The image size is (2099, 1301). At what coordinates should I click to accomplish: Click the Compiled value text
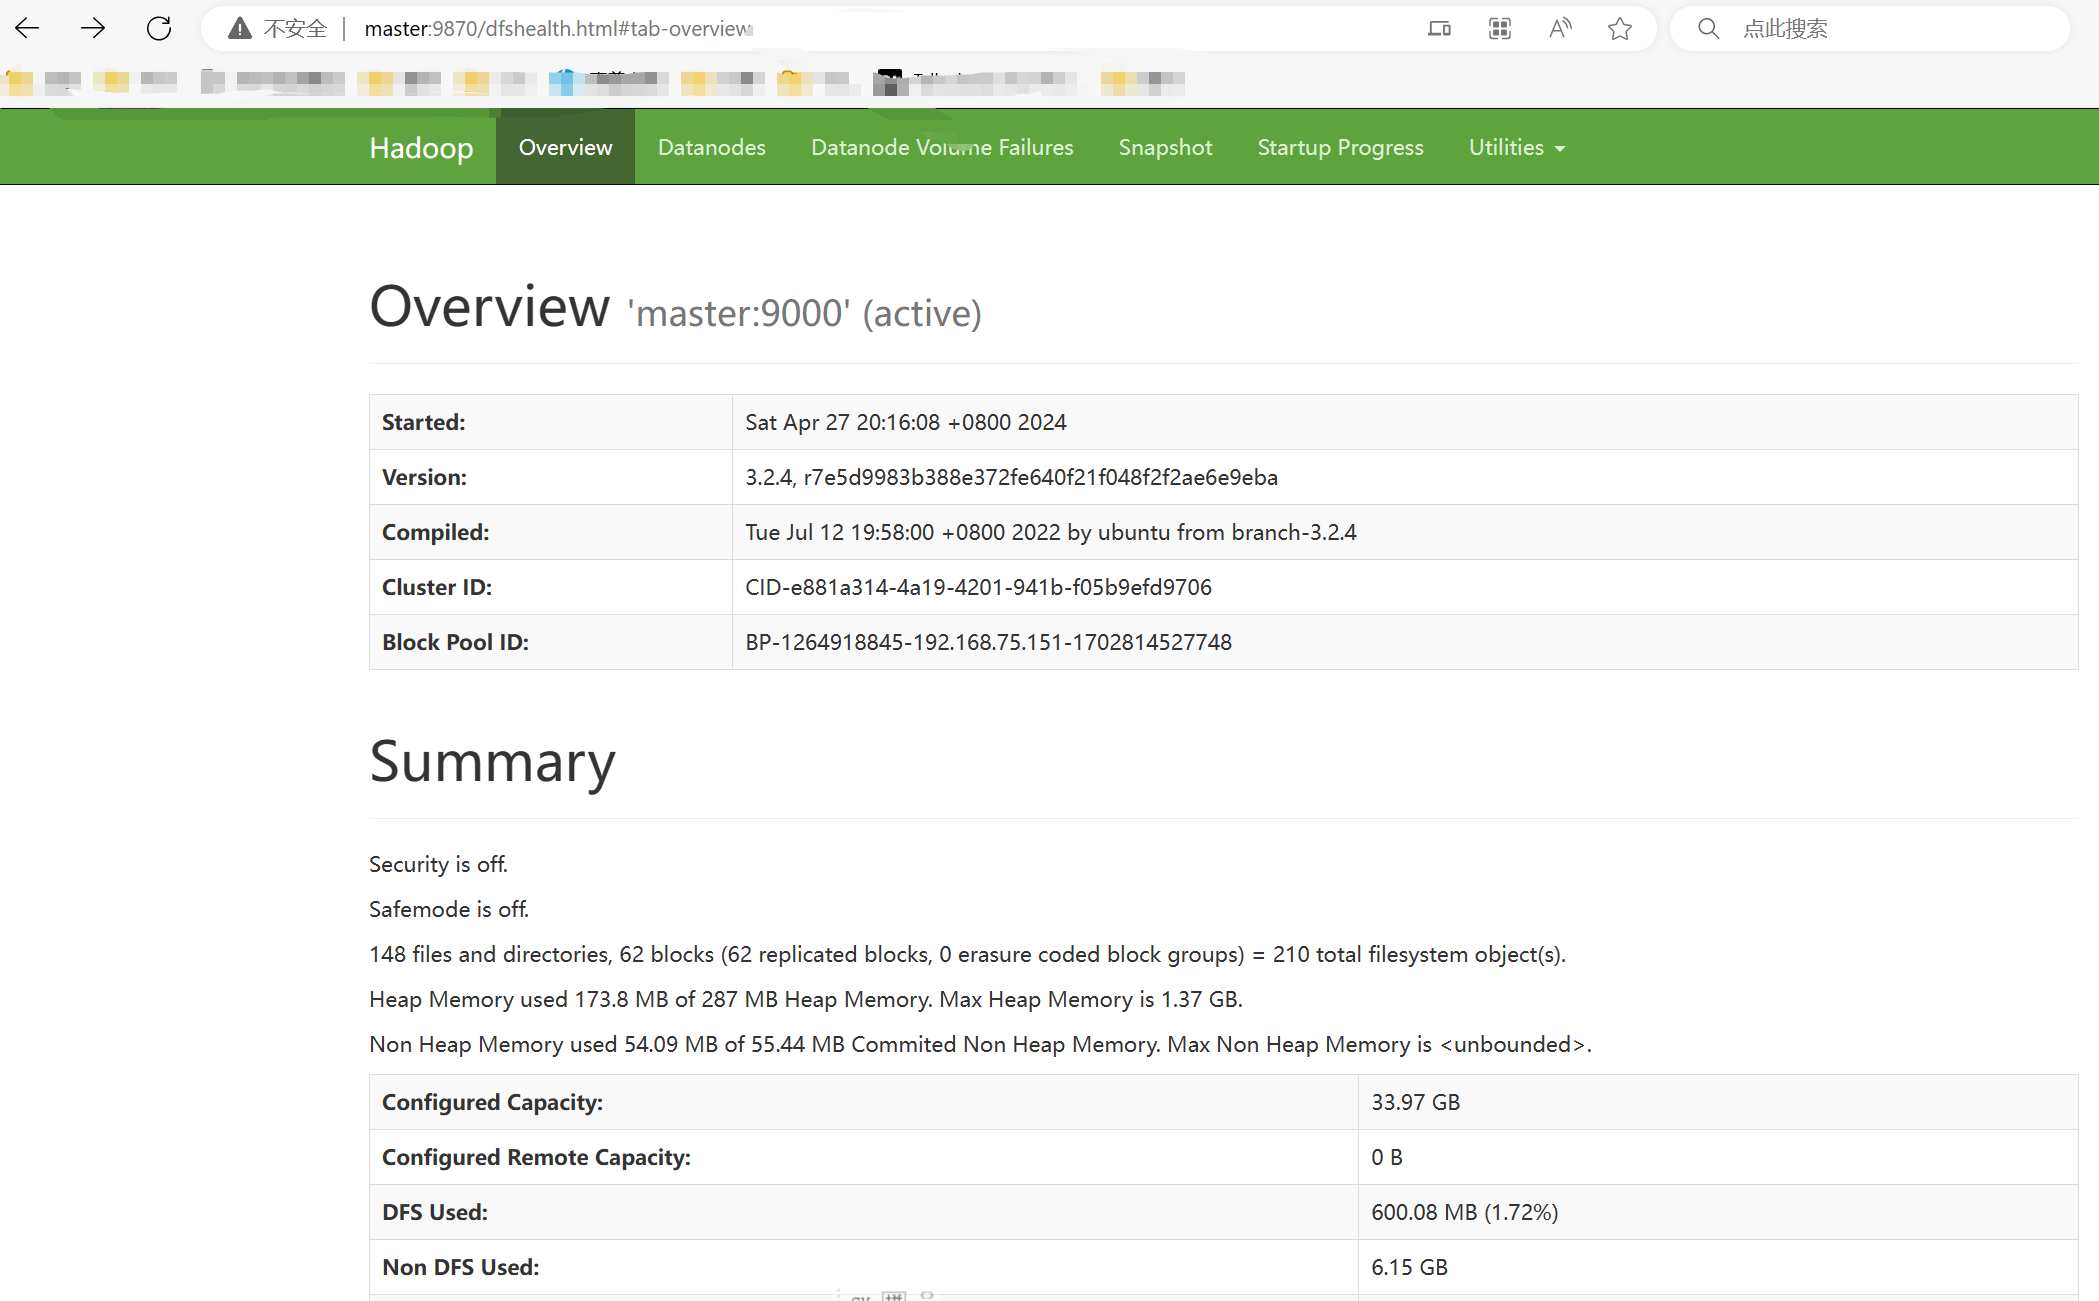click(x=1050, y=532)
